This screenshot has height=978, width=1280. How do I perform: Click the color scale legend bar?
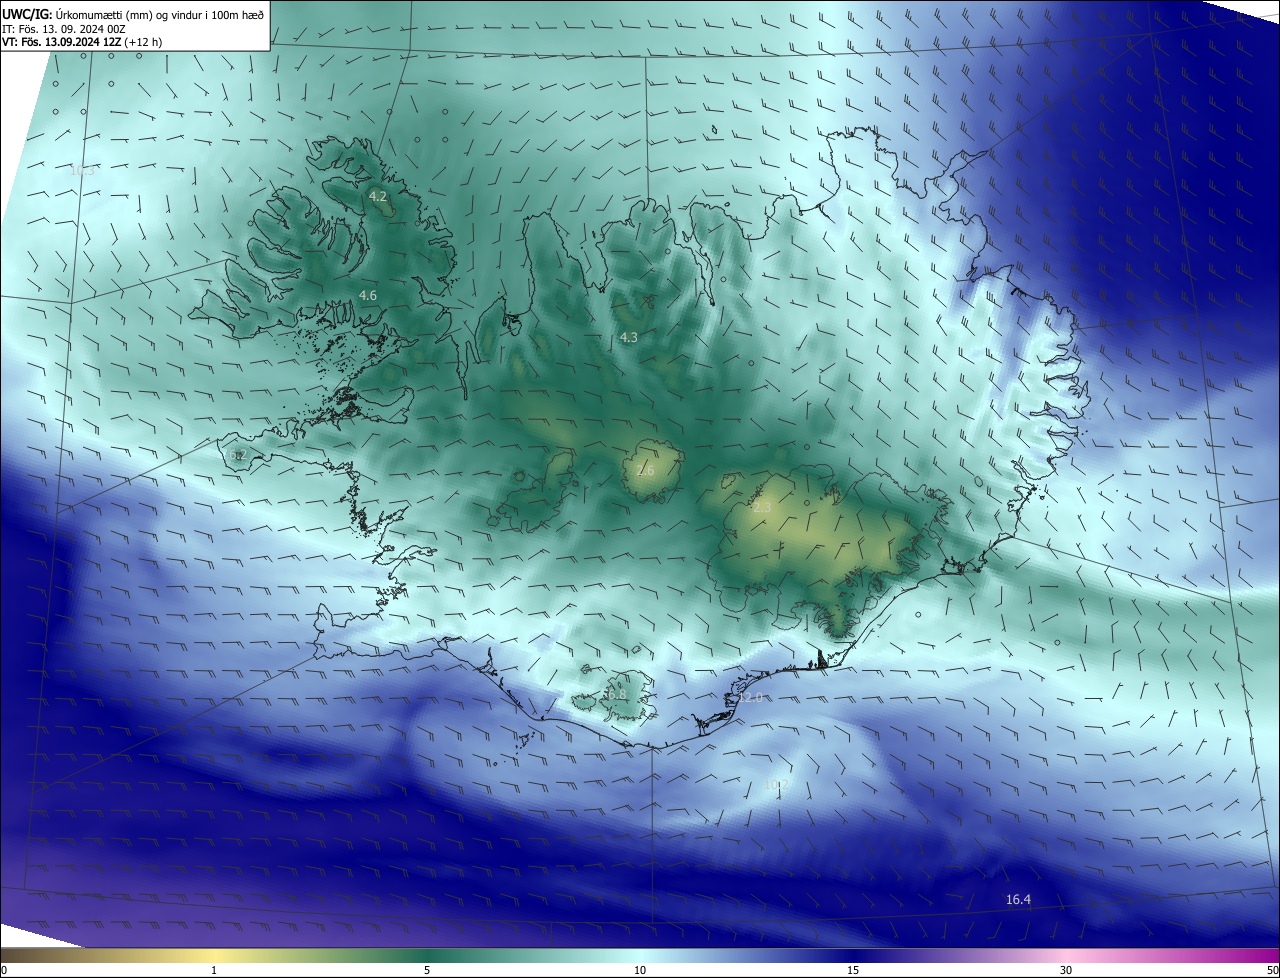(x=640, y=955)
